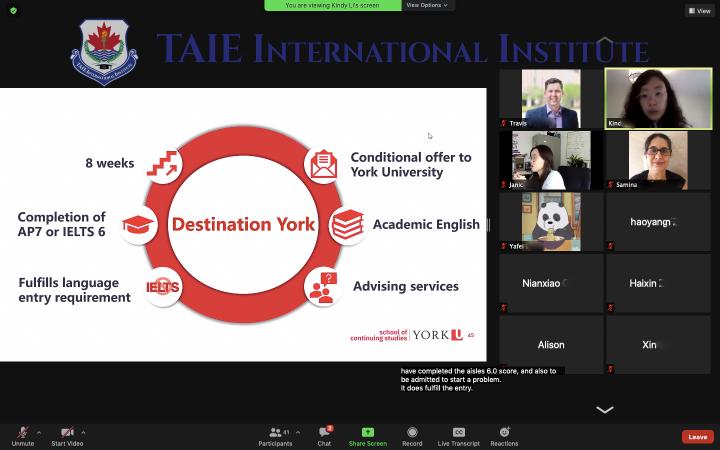
Task: Click 'Fulfills language entry requirement' text
Action: point(74,290)
